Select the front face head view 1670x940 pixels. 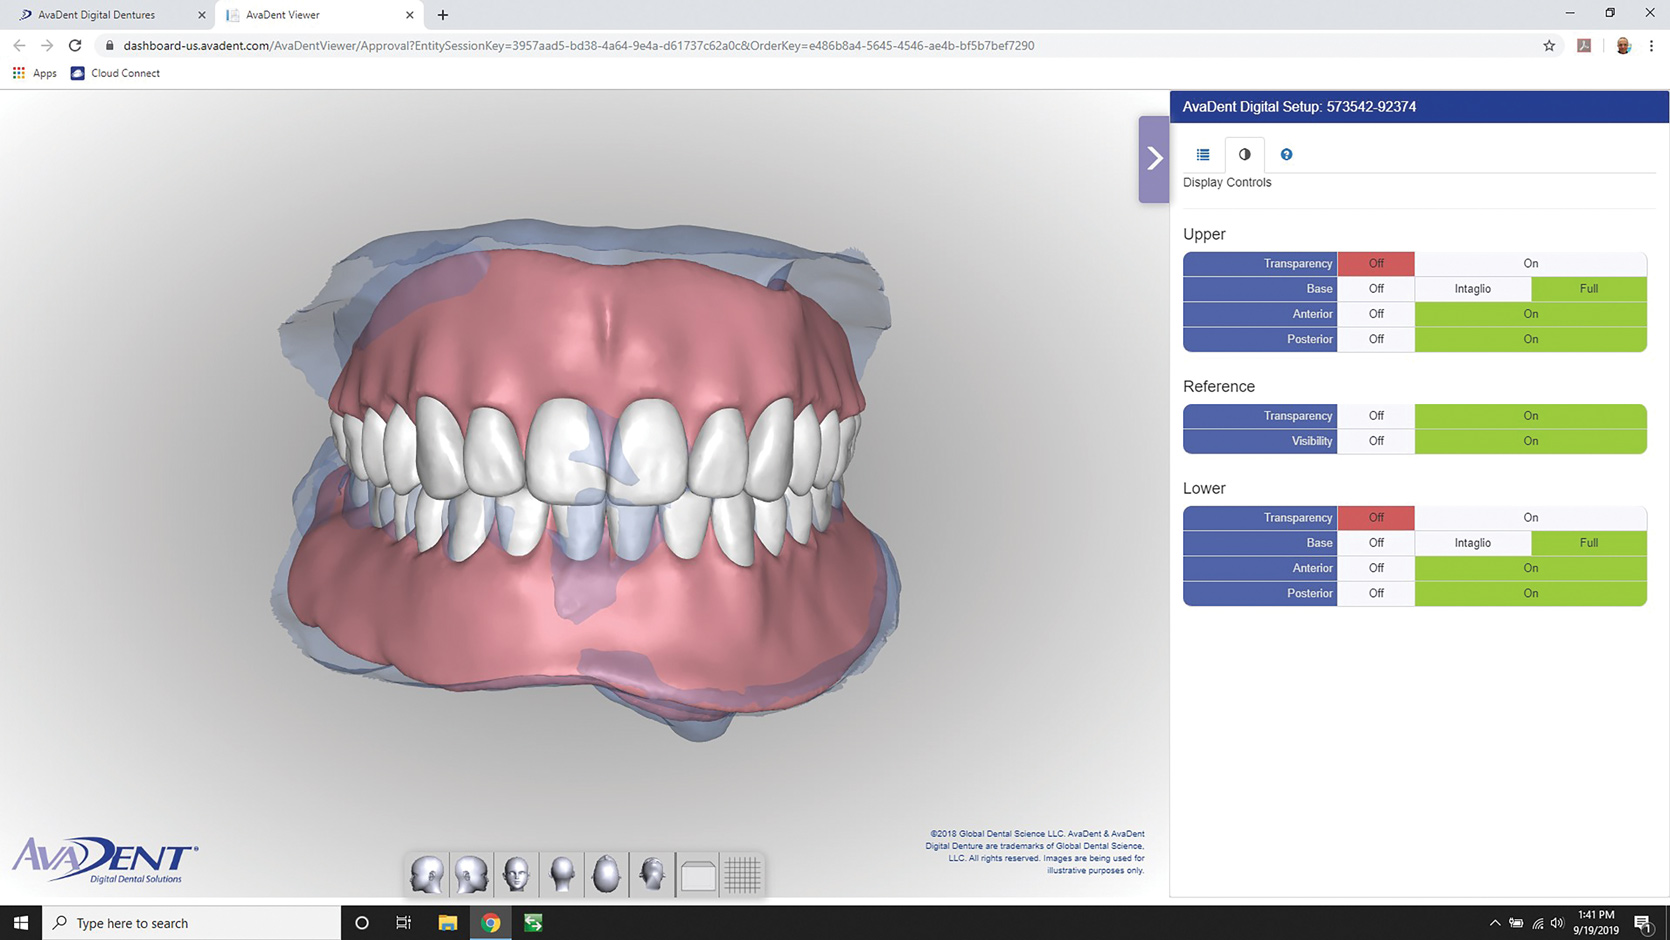(x=517, y=875)
